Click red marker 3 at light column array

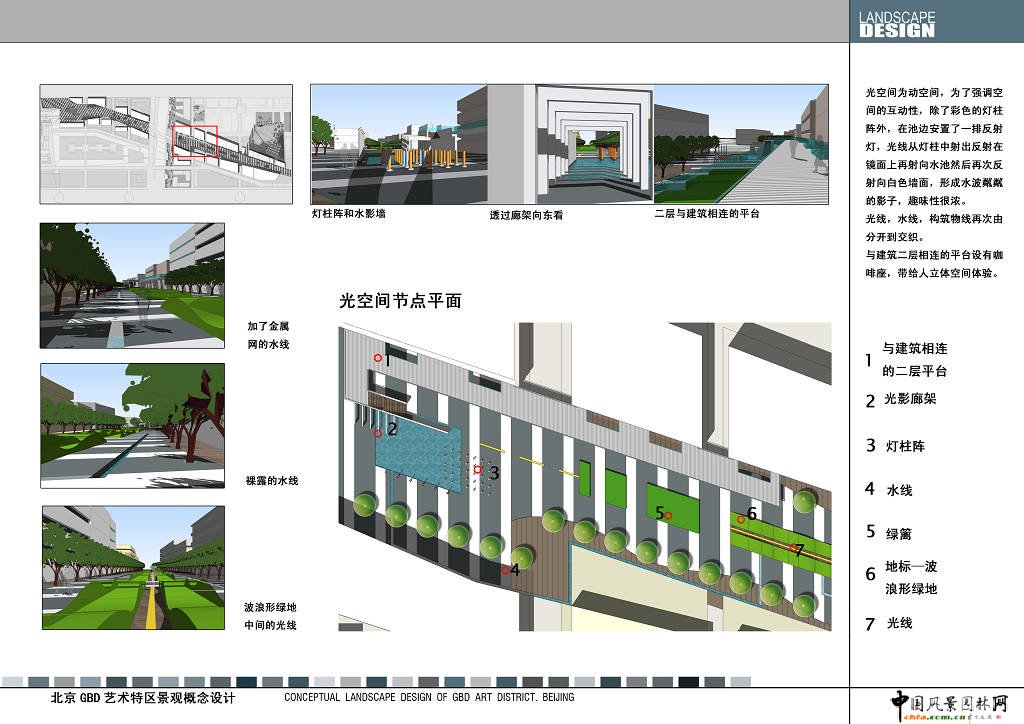pyautogui.click(x=478, y=470)
